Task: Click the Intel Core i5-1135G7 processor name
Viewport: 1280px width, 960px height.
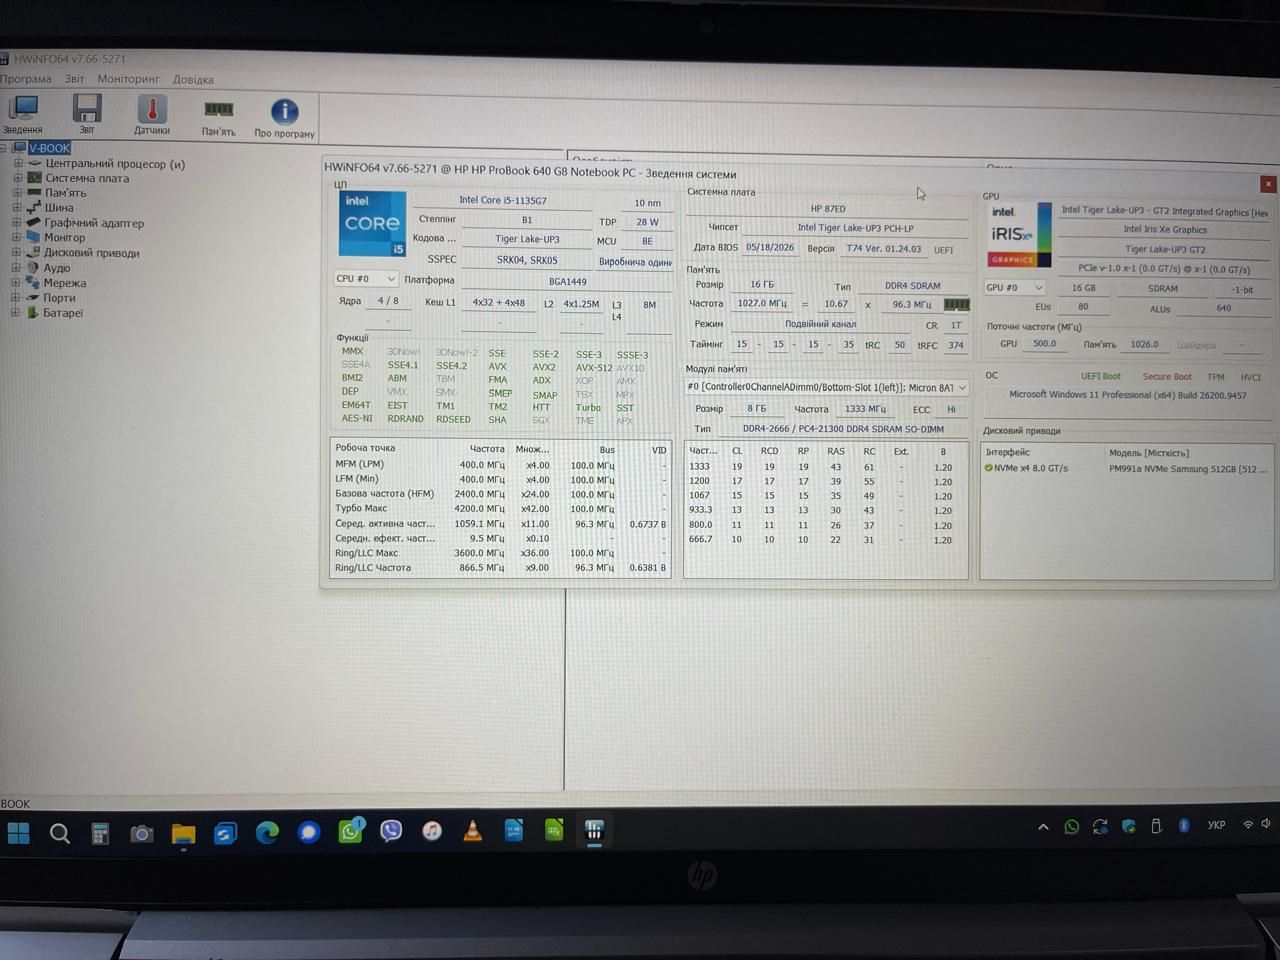Action: coord(503,200)
